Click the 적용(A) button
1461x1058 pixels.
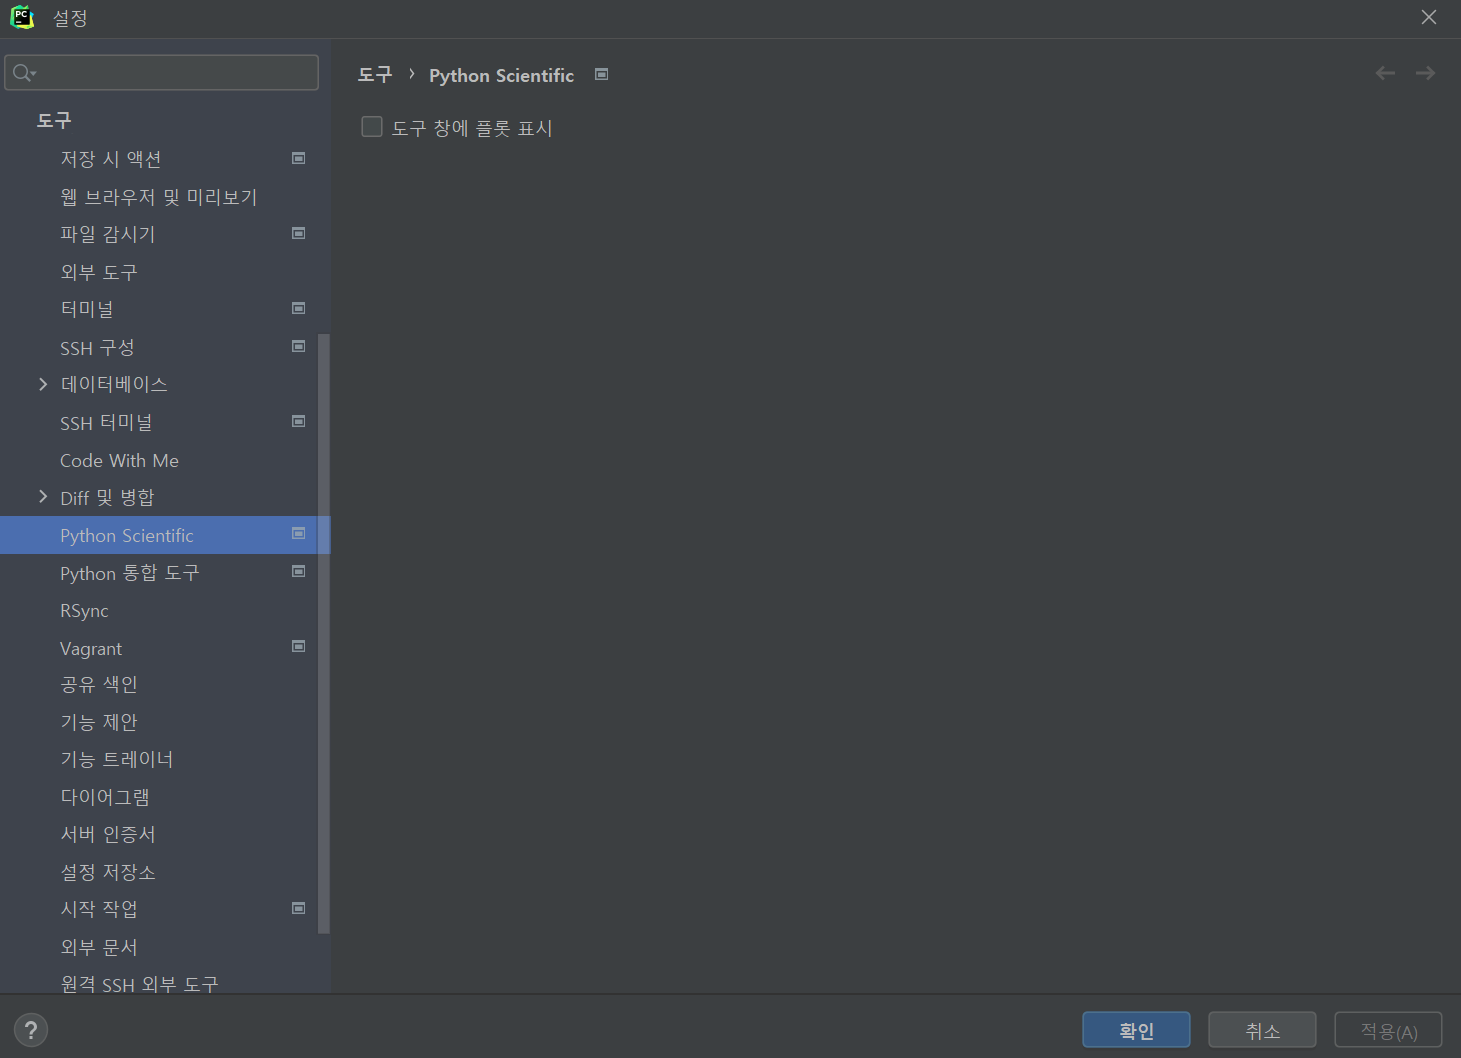tap(1388, 1030)
